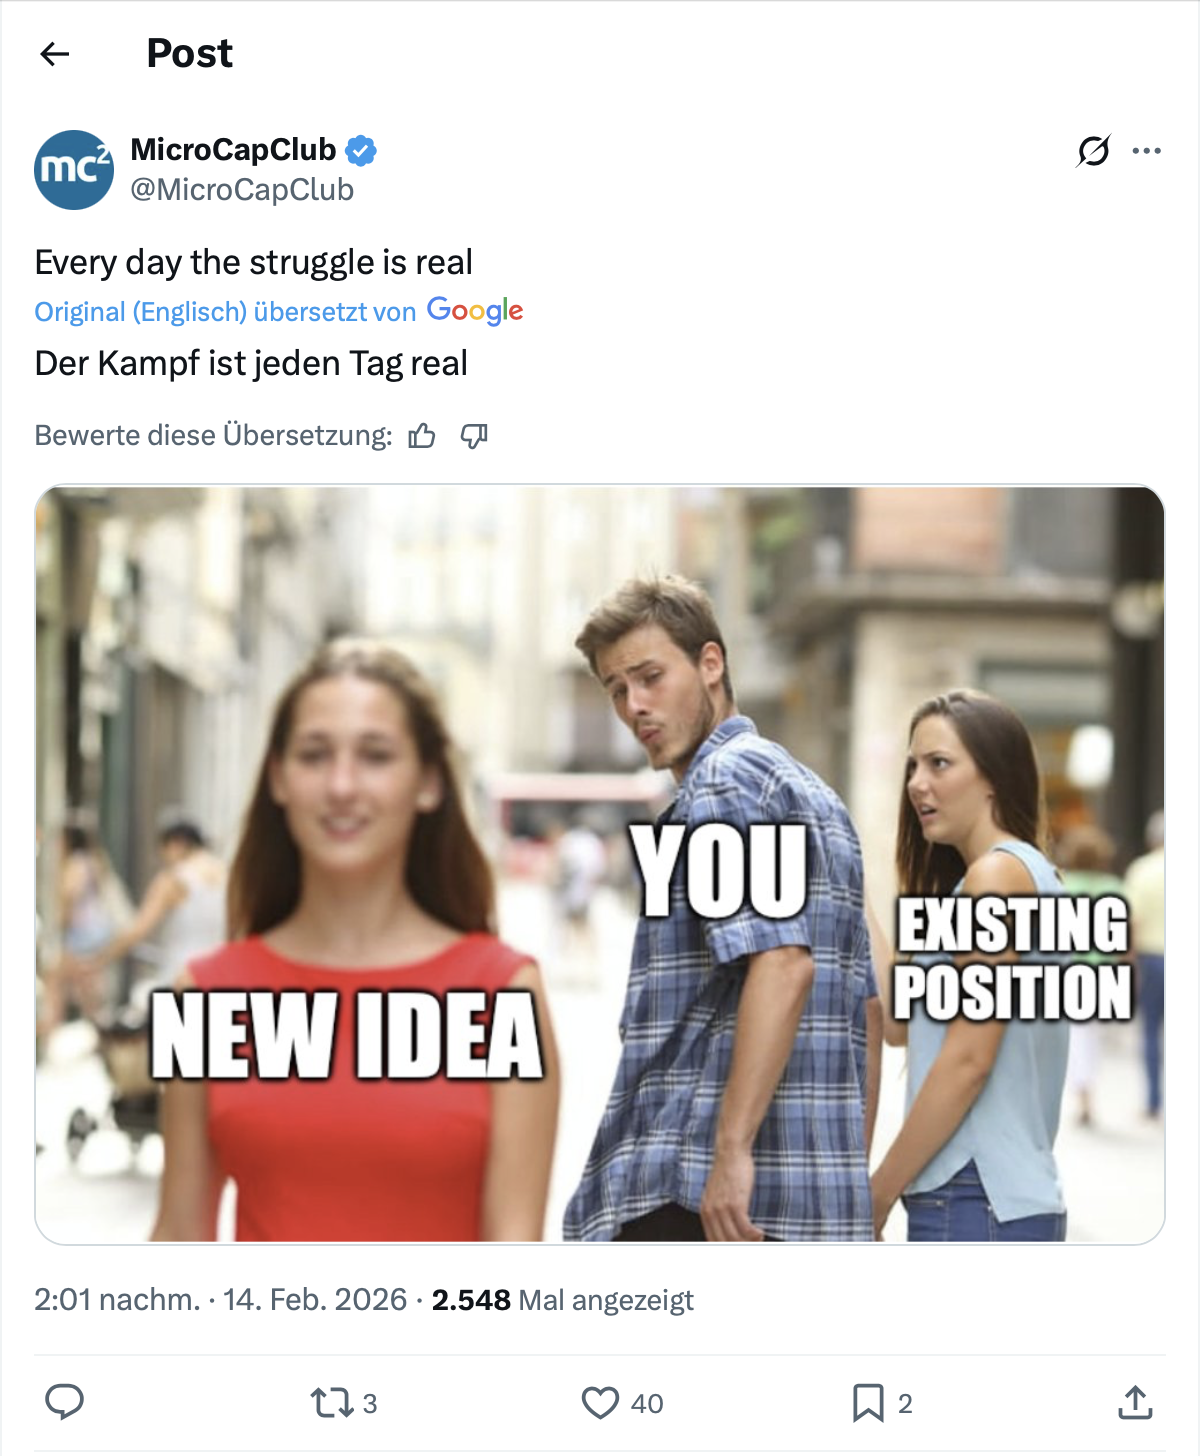Image resolution: width=1200 pixels, height=1456 pixels.
Task: Click the Google logo in translation line
Action: [475, 311]
